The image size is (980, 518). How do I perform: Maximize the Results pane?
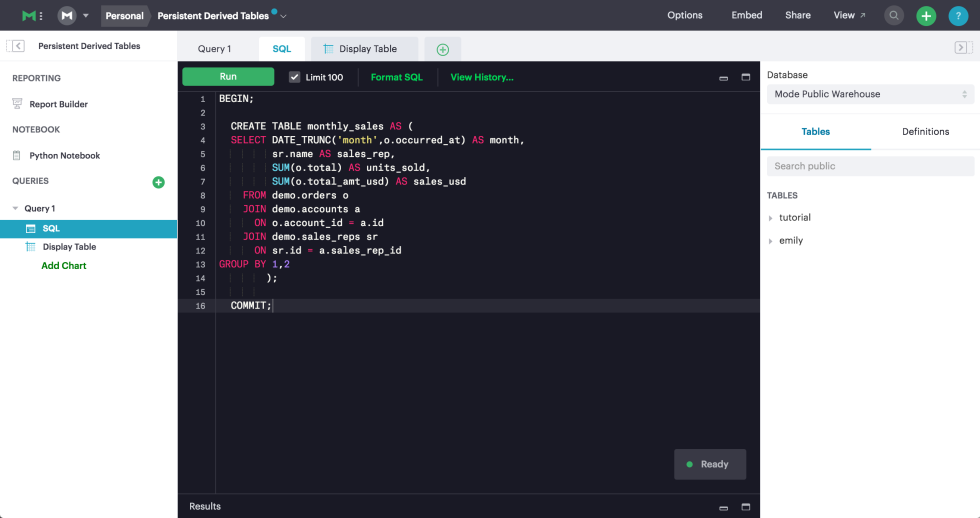(x=746, y=507)
